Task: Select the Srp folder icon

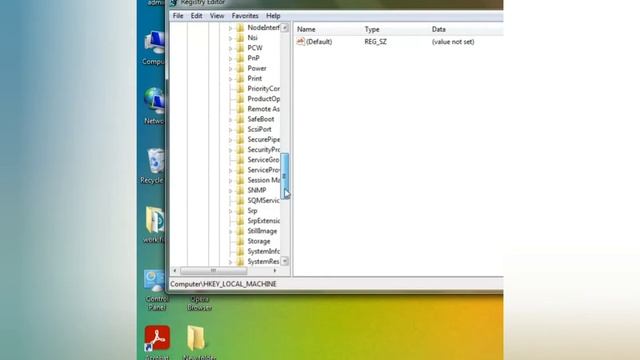Action: pyautogui.click(x=240, y=211)
